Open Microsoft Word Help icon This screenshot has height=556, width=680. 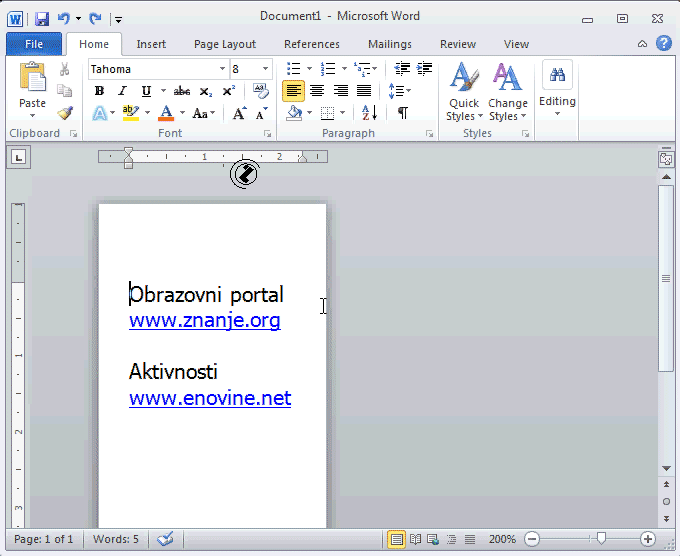[x=663, y=43]
